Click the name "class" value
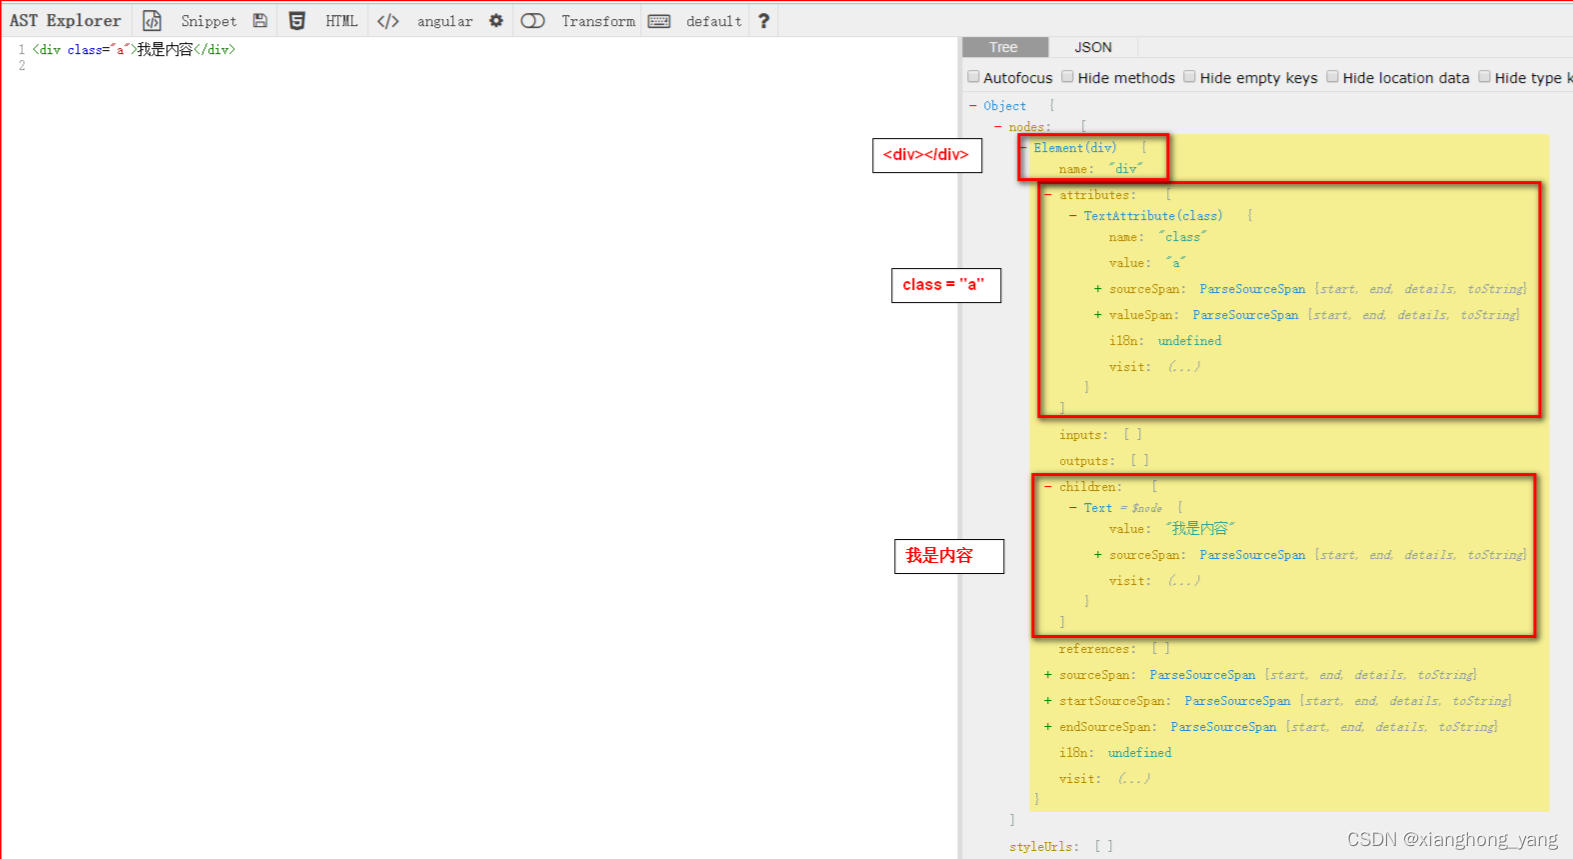The image size is (1573, 859). coord(1183,237)
